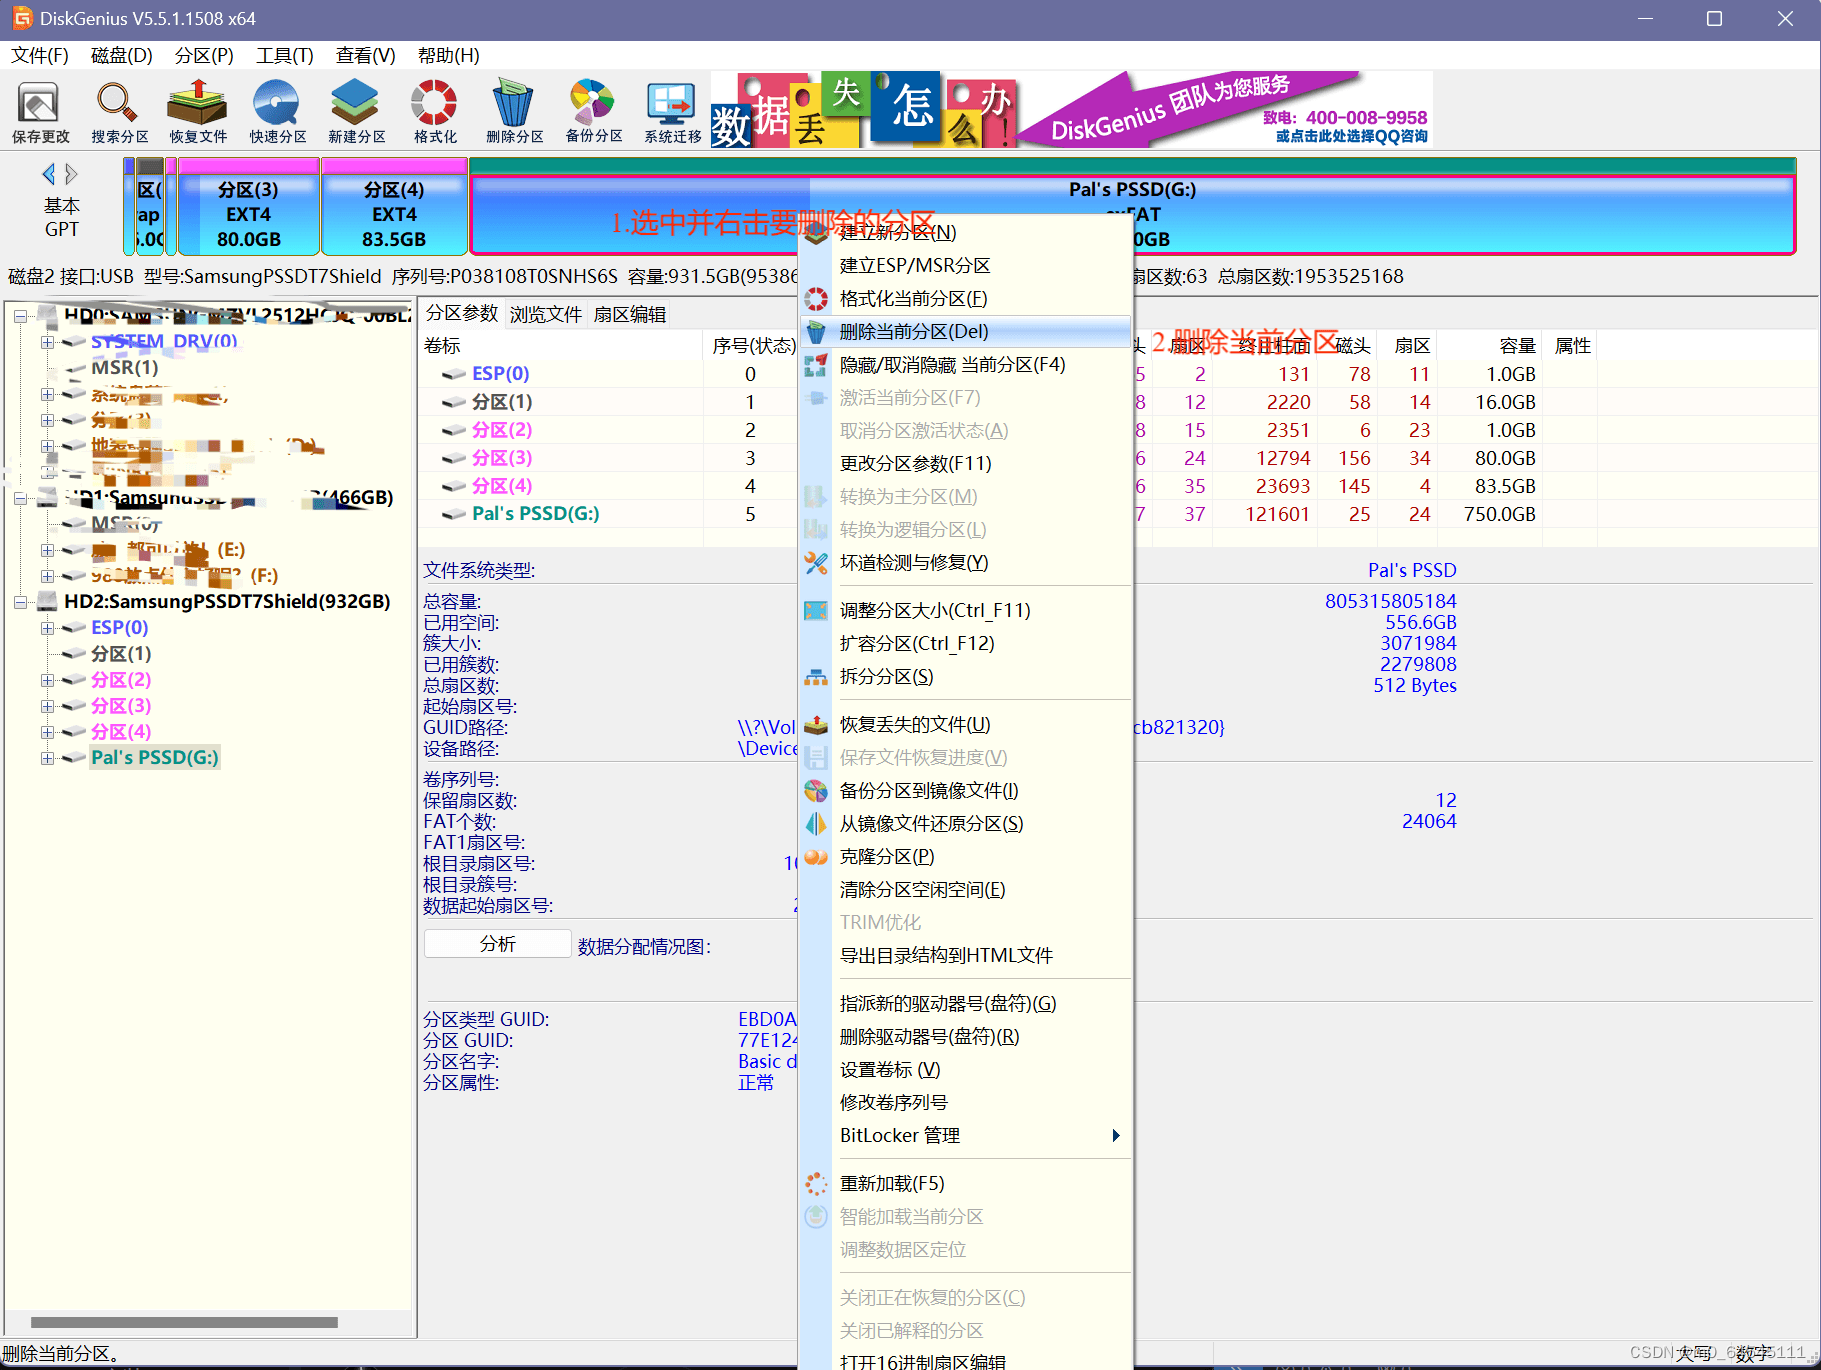Select MSR(1) in the disk tree
The image size is (1821, 1370).
point(125,367)
